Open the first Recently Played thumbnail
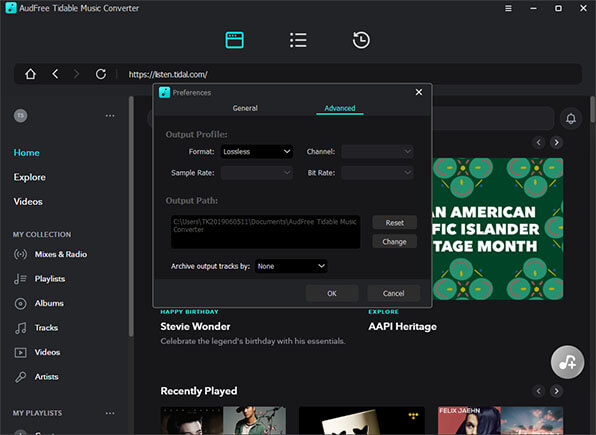This screenshot has width=596, height=435. coord(223,420)
